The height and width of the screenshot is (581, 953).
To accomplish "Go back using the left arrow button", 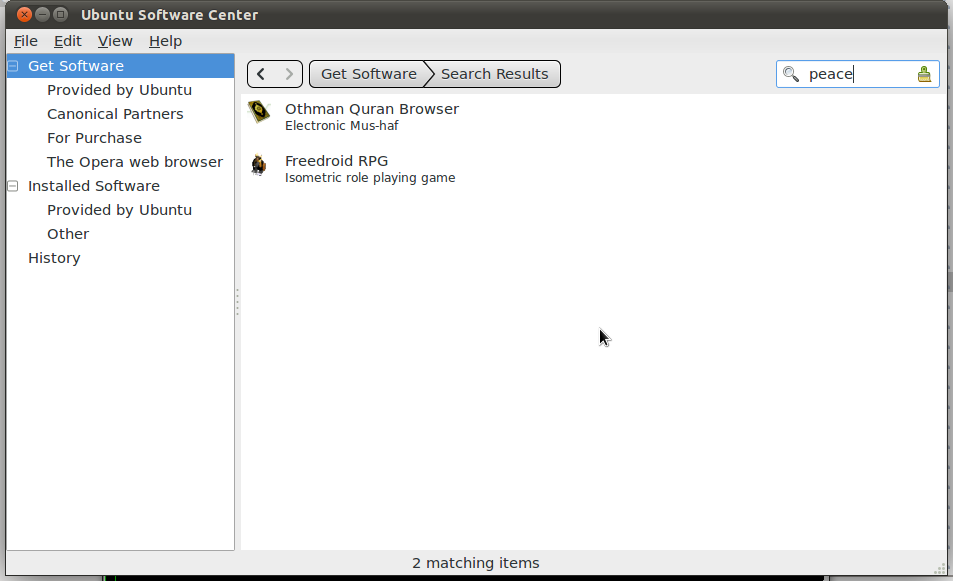I will click(x=261, y=74).
